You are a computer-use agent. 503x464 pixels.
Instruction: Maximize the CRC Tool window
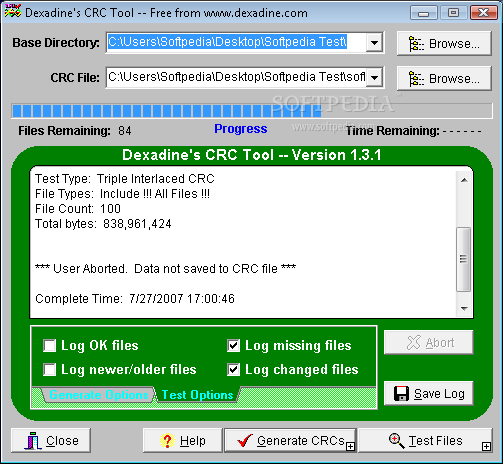click(x=453, y=13)
